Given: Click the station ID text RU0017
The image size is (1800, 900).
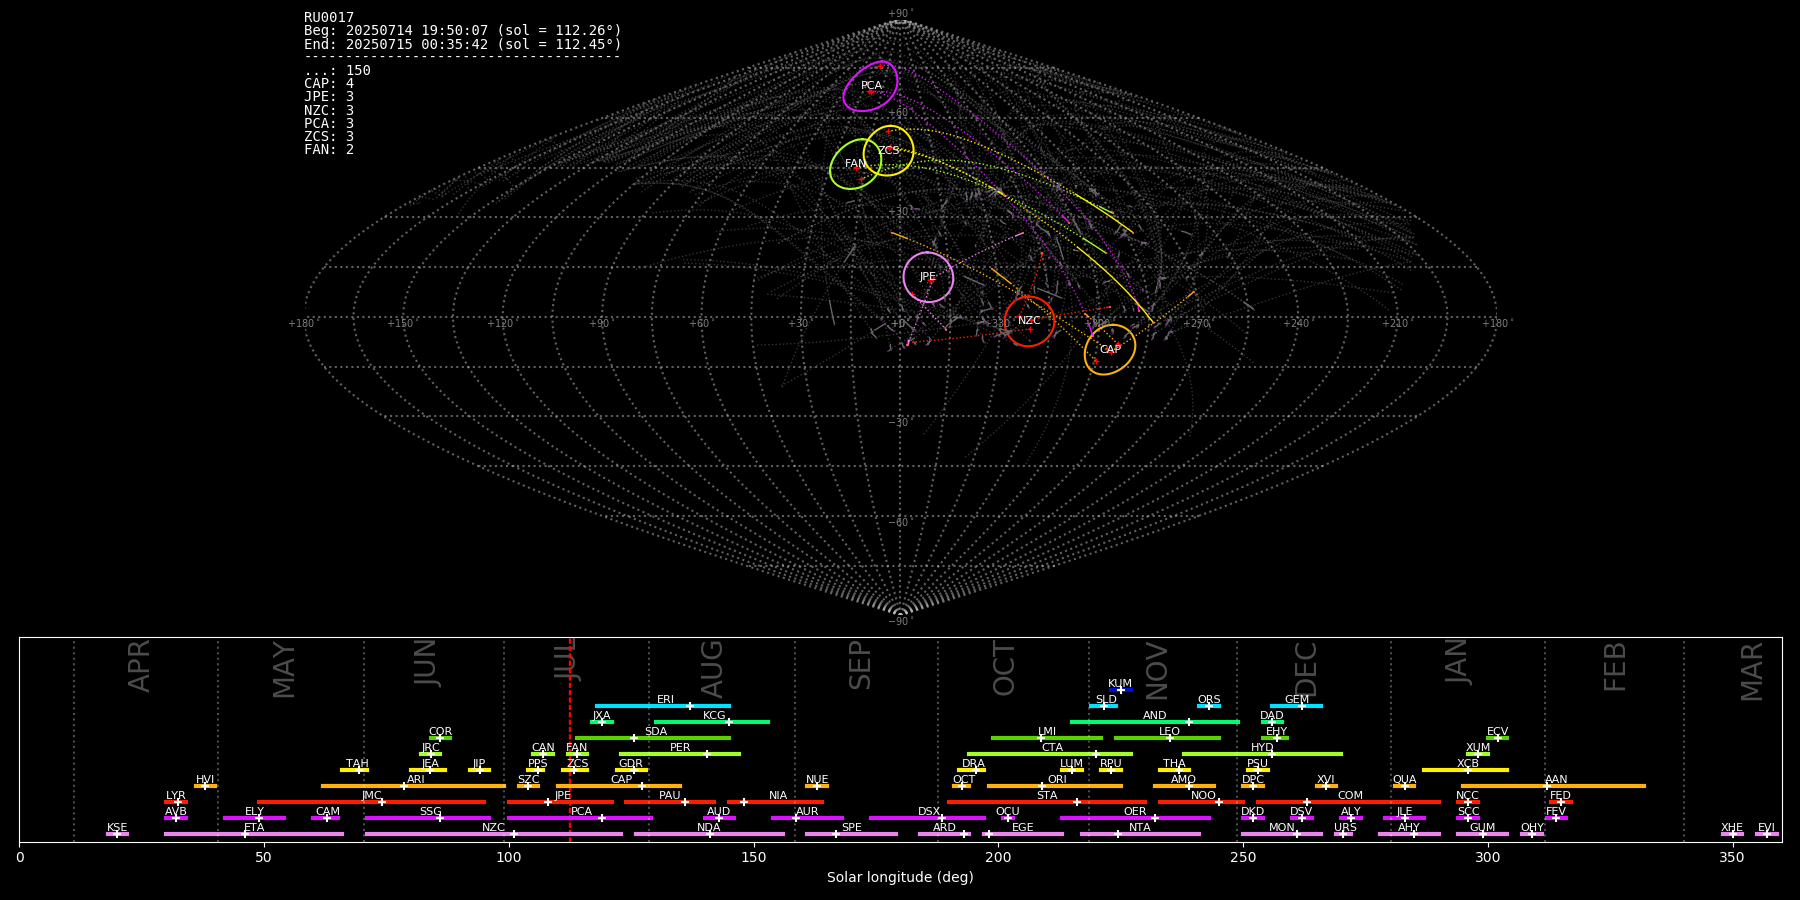Looking at the screenshot, I should 329,18.
